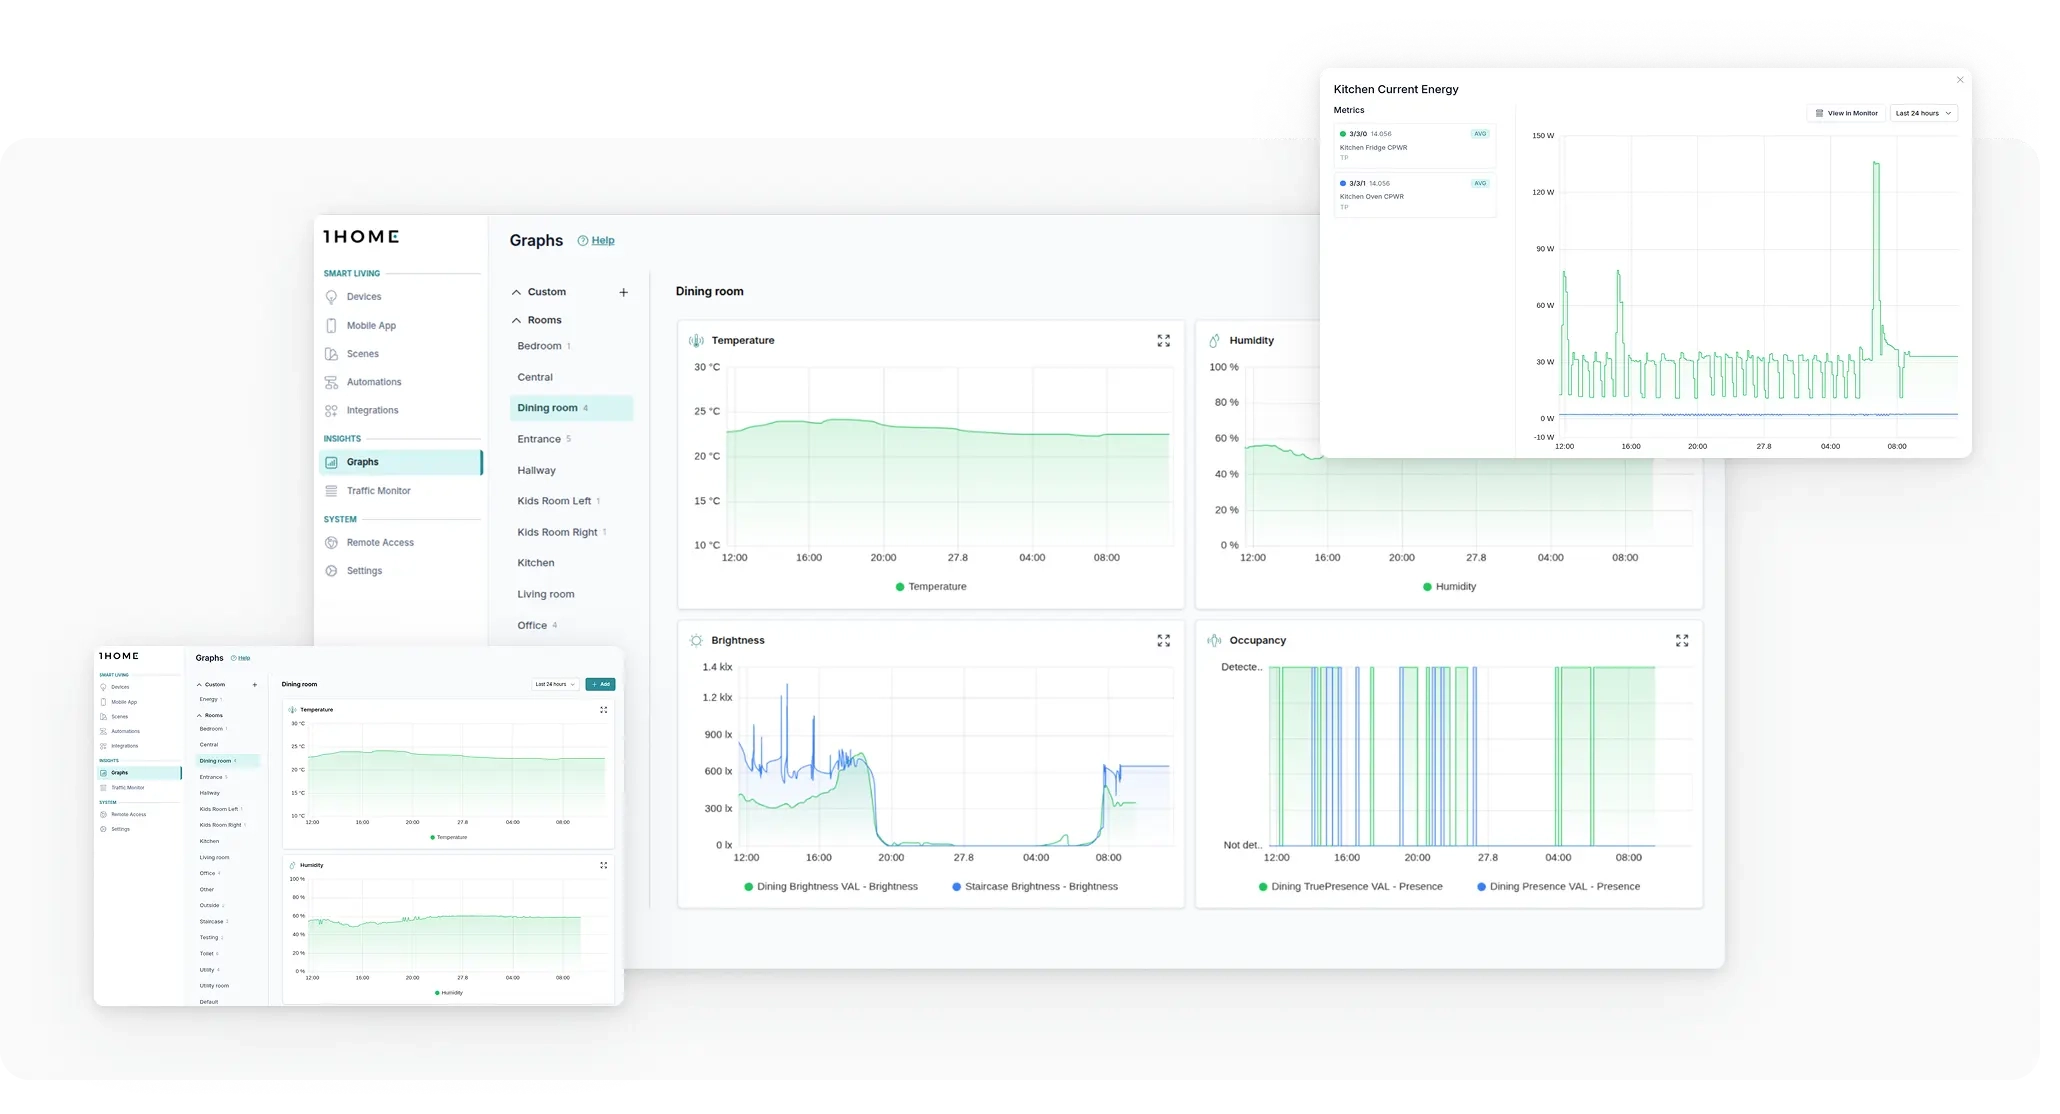Viewport: 2060px width, 1114px height.
Task: Click the View in Monitor button
Action: 1846,113
